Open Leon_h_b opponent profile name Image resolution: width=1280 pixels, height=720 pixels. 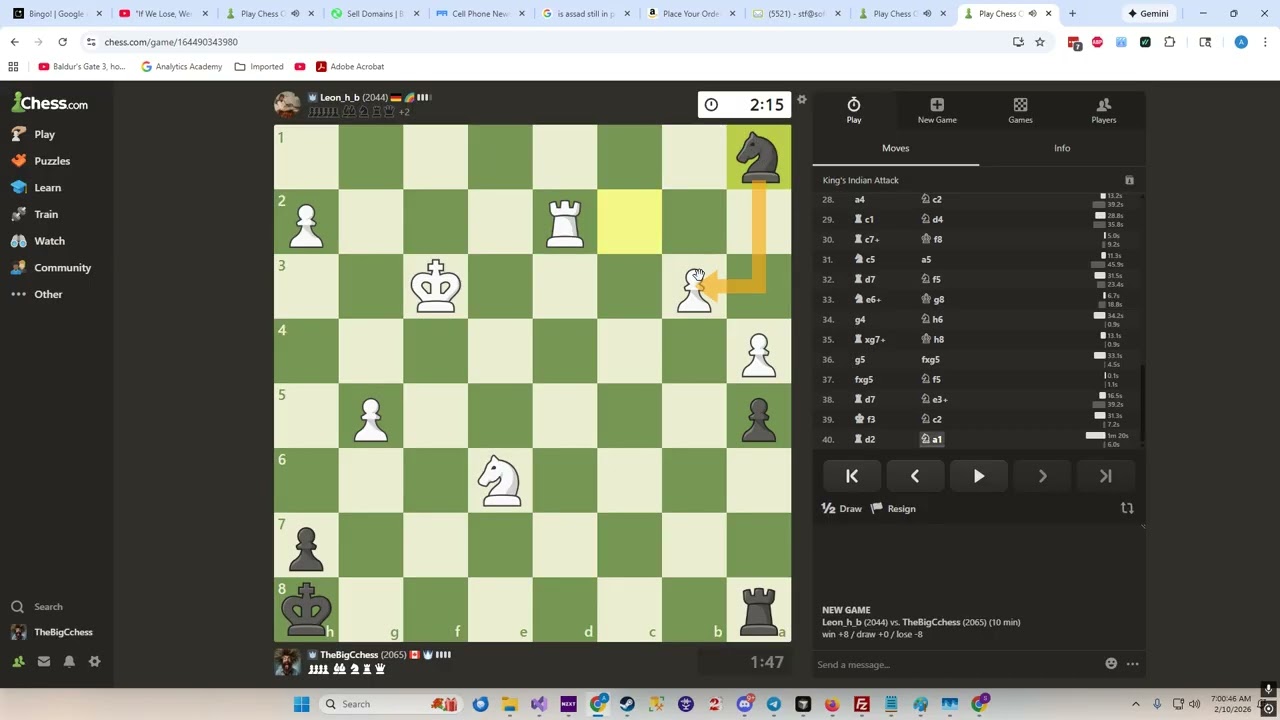(339, 98)
